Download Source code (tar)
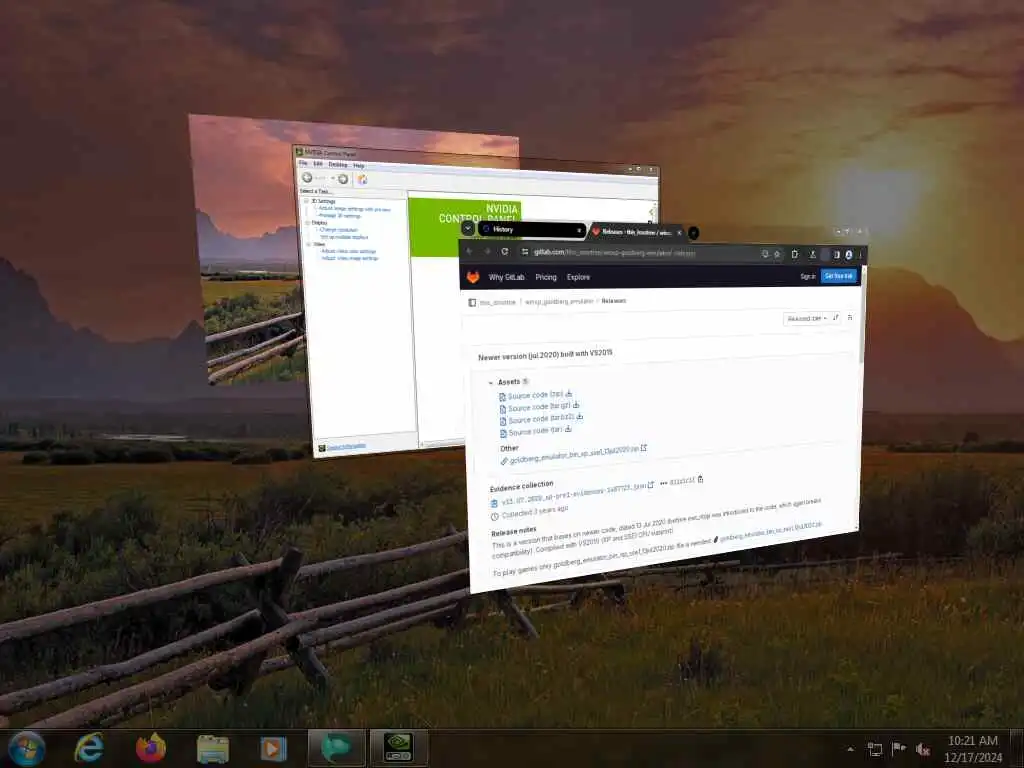 click(x=536, y=431)
